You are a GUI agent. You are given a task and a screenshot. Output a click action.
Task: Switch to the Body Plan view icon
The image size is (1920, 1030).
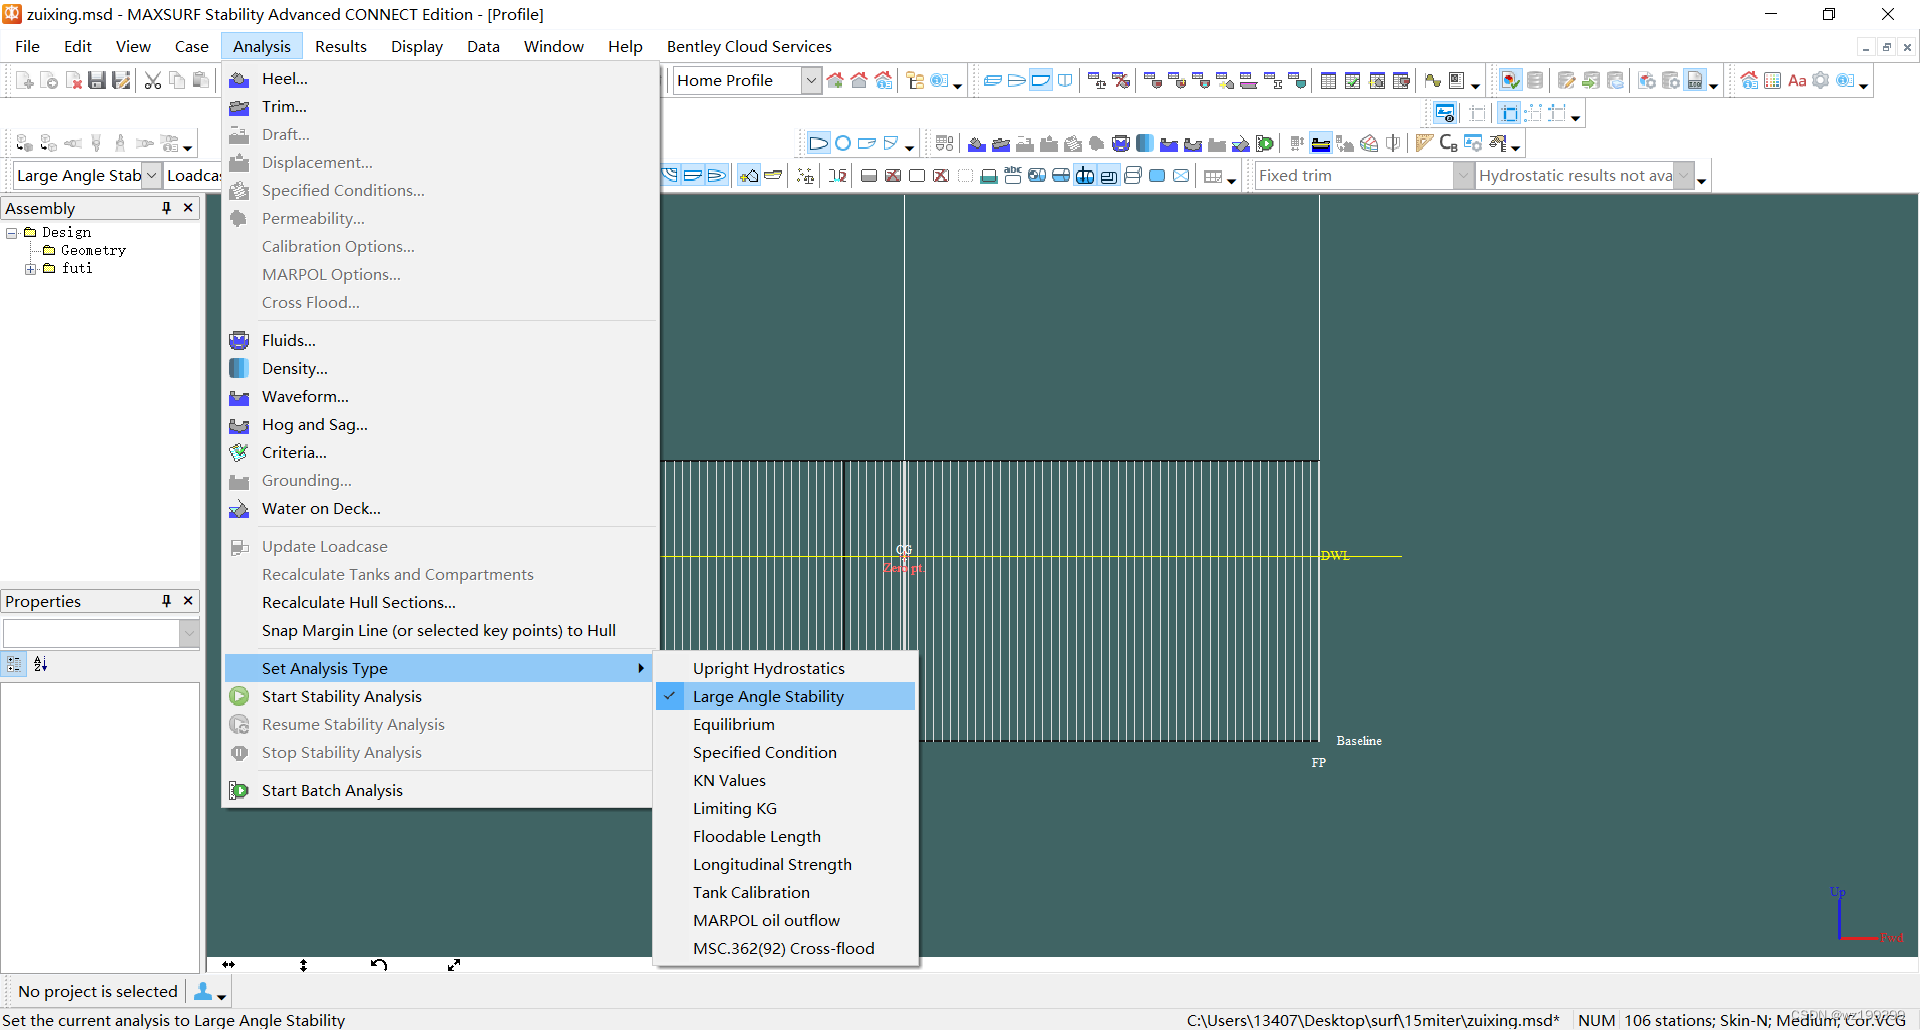coord(1065,81)
